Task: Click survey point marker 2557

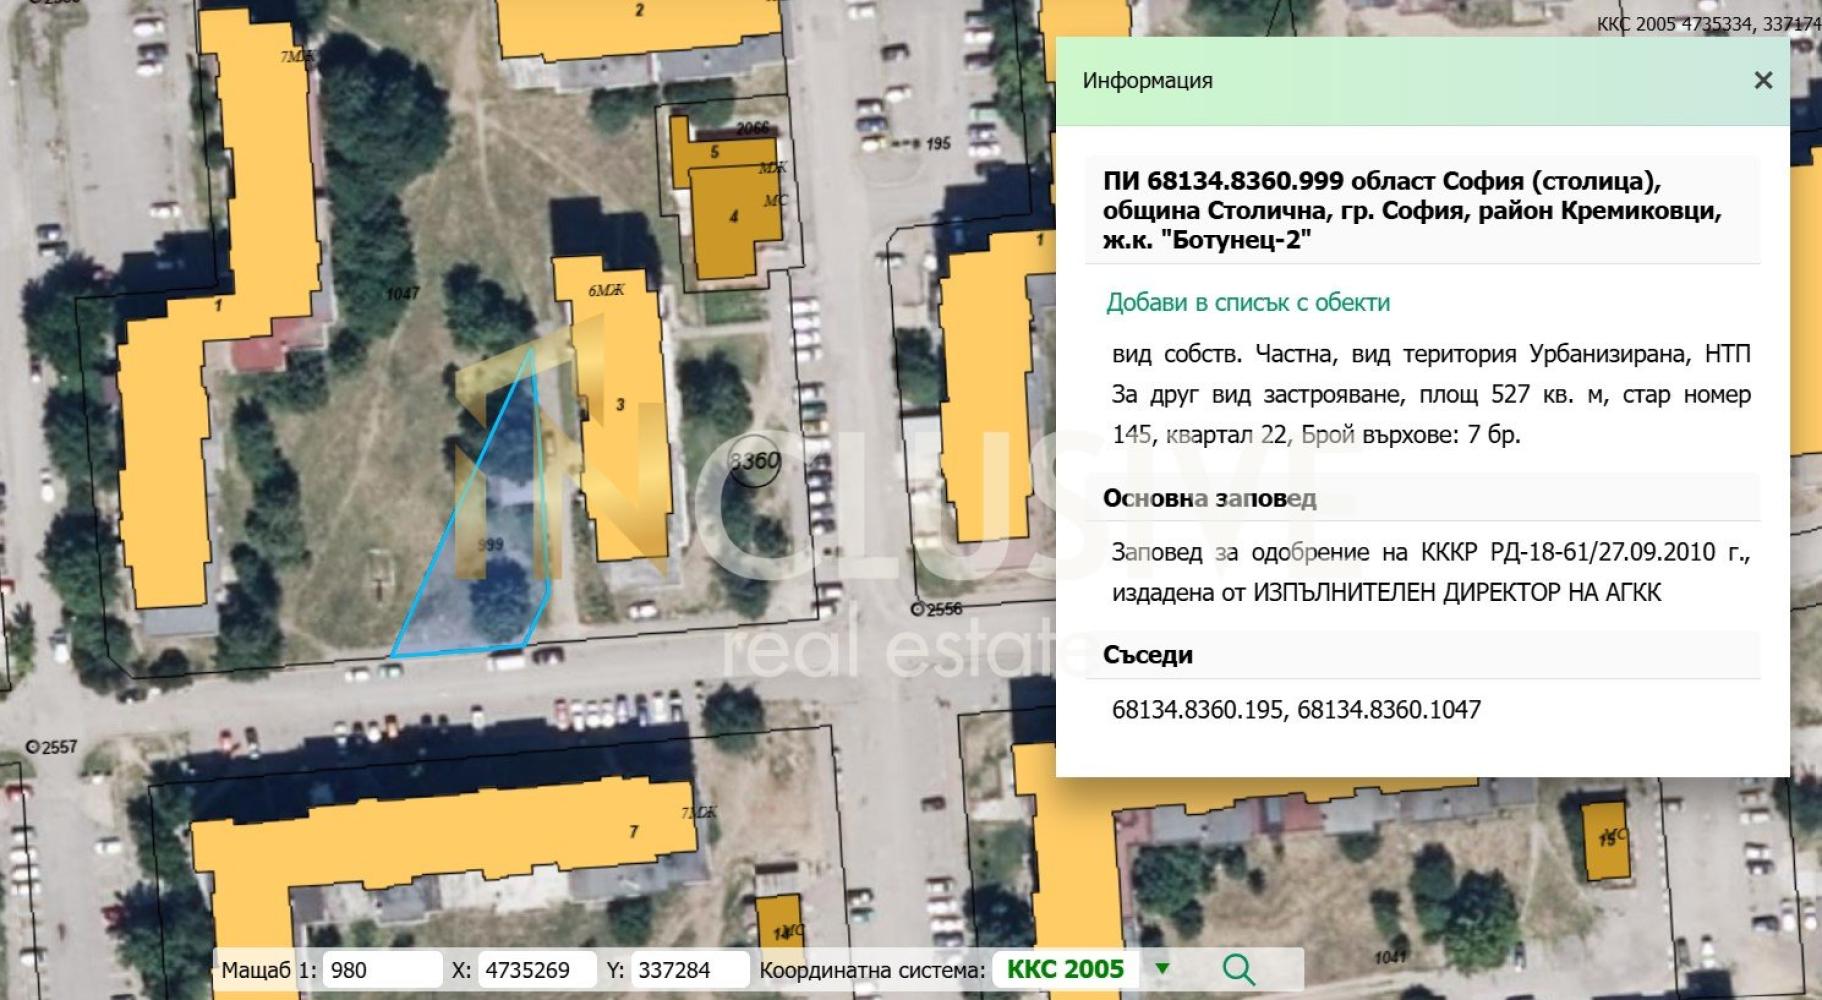Action: pos(32,747)
